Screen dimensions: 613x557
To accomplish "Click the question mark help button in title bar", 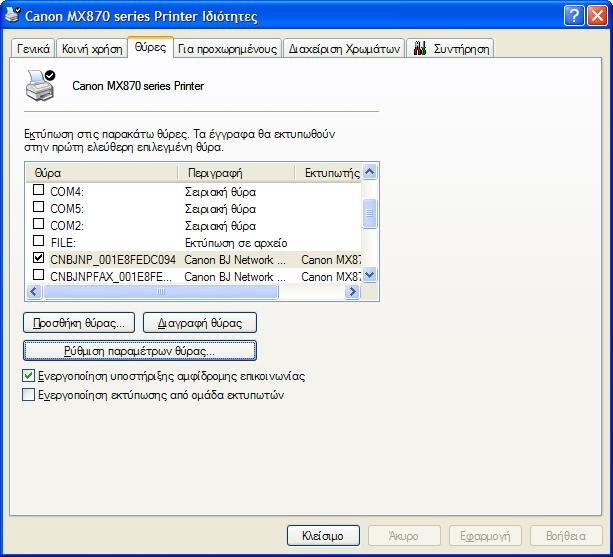I will [574, 16].
